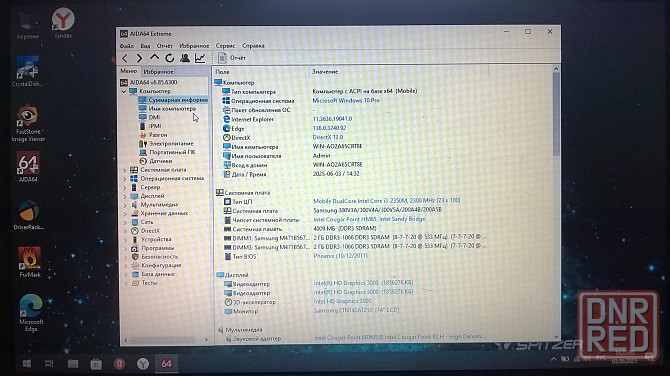Image resolution: width=670 pixels, height=376 pixels.
Task: Expand the DirectX tree node
Action: 125,231
